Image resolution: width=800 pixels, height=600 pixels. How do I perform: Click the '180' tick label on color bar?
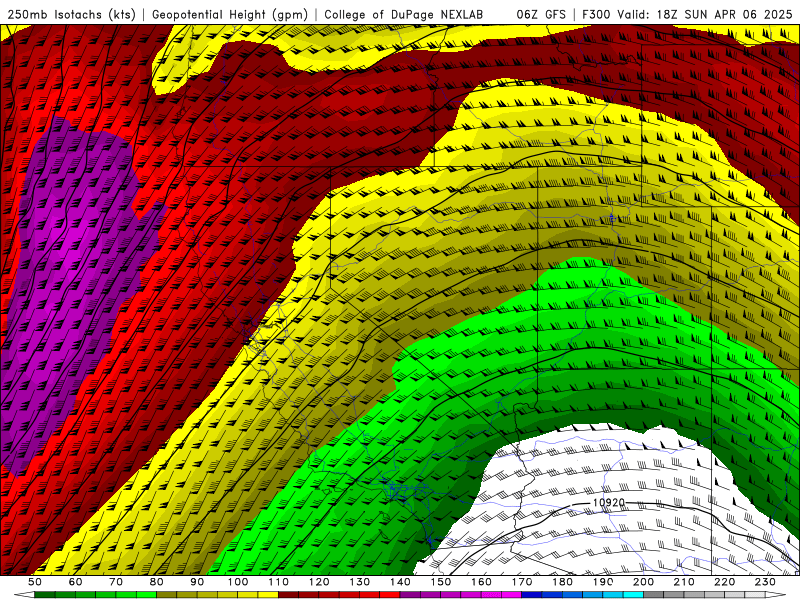(x=563, y=582)
